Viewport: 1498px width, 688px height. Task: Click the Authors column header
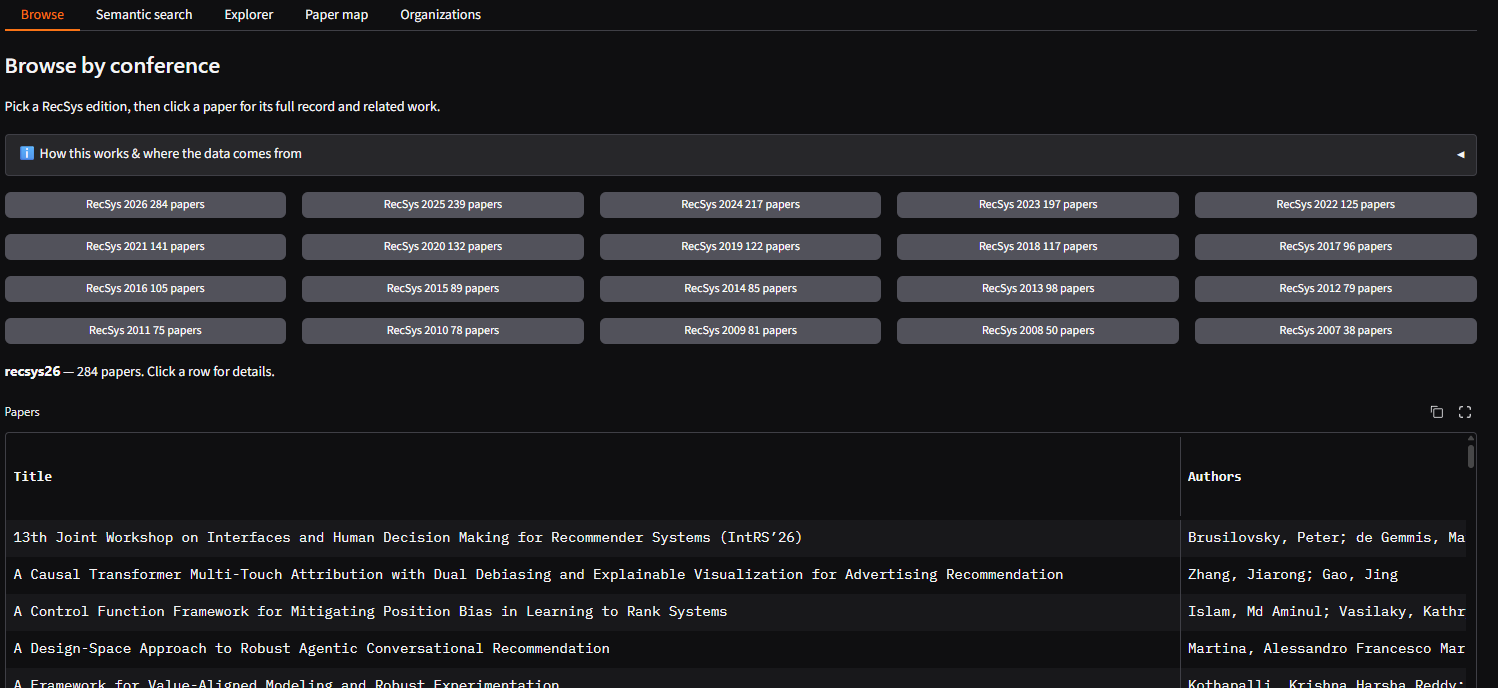pyautogui.click(x=1323, y=477)
